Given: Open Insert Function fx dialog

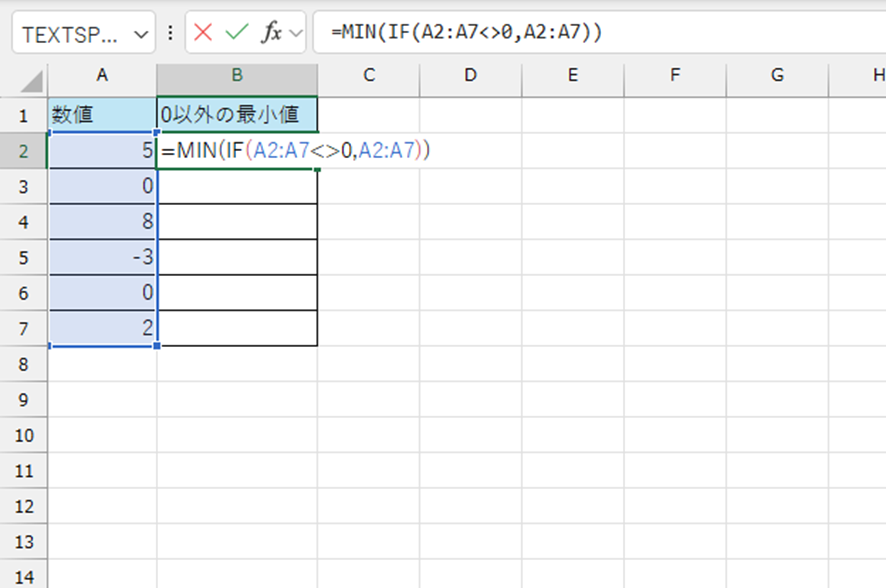Looking at the screenshot, I should coord(271,33).
